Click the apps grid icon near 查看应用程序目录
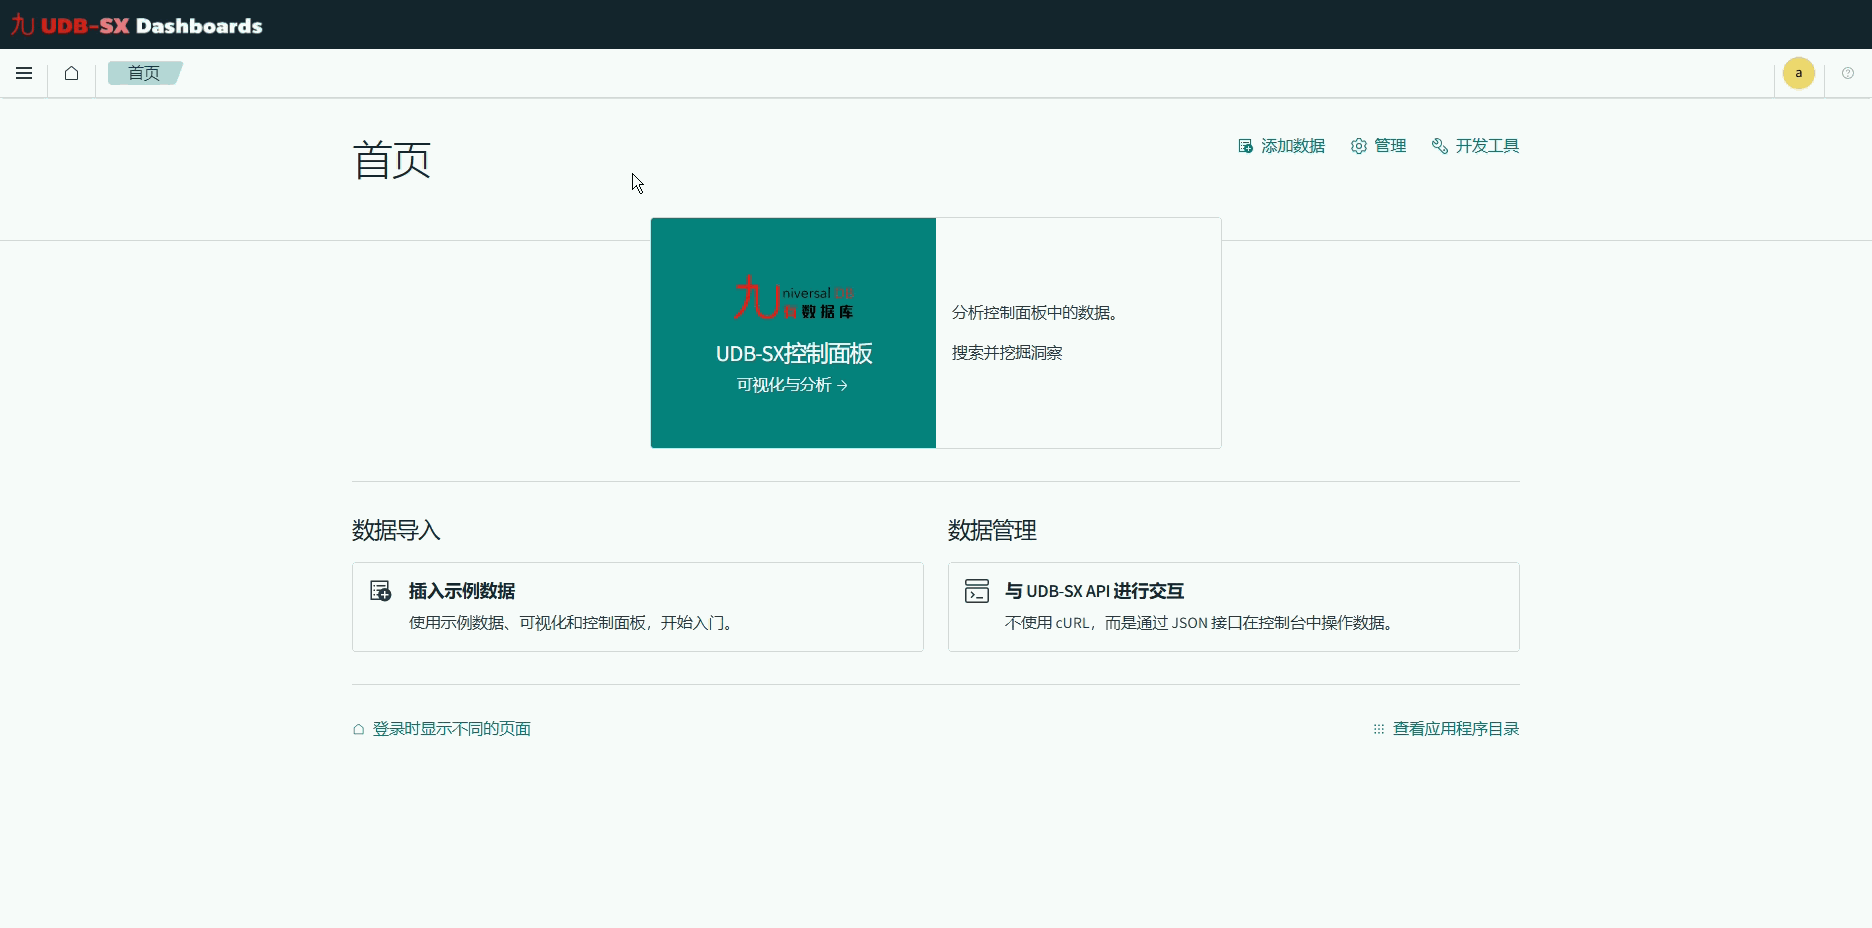 click(x=1378, y=729)
